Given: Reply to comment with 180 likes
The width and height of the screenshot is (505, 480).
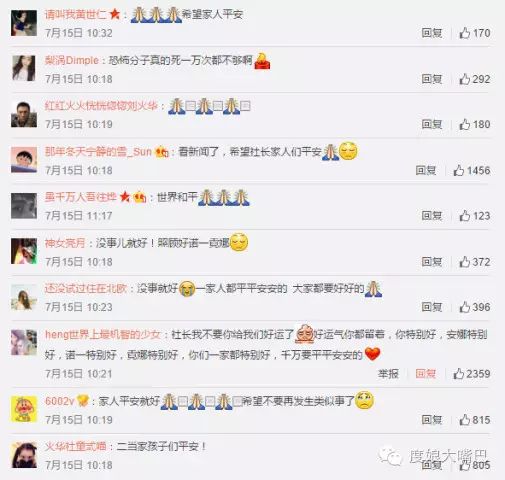Looking at the screenshot, I should coord(432,124).
